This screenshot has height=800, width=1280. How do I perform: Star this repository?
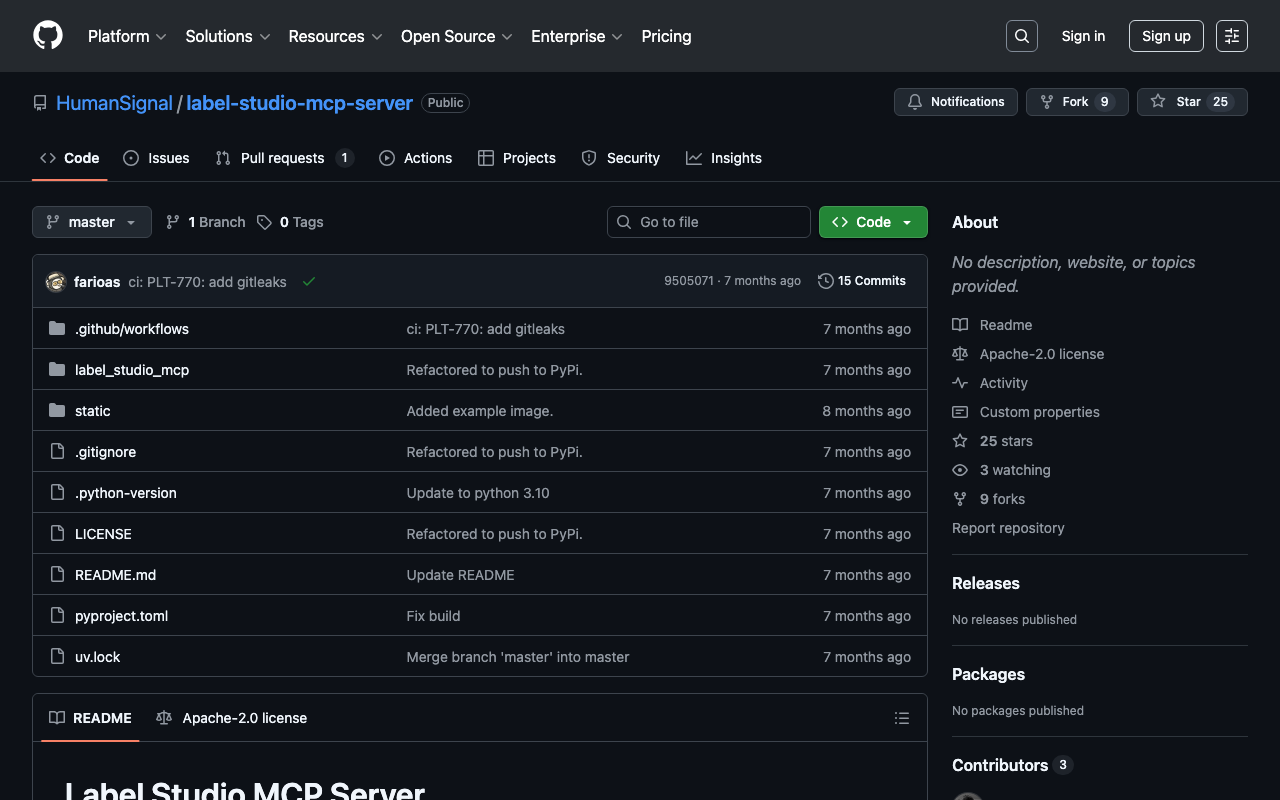point(1177,102)
